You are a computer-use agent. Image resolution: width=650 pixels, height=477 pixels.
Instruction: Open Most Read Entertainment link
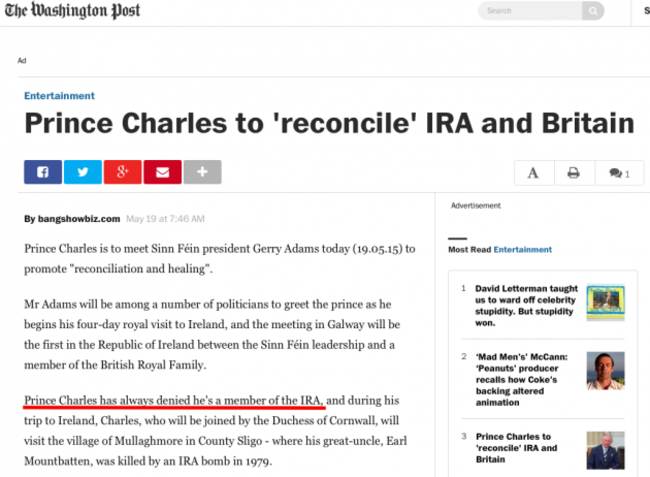[x=522, y=249]
